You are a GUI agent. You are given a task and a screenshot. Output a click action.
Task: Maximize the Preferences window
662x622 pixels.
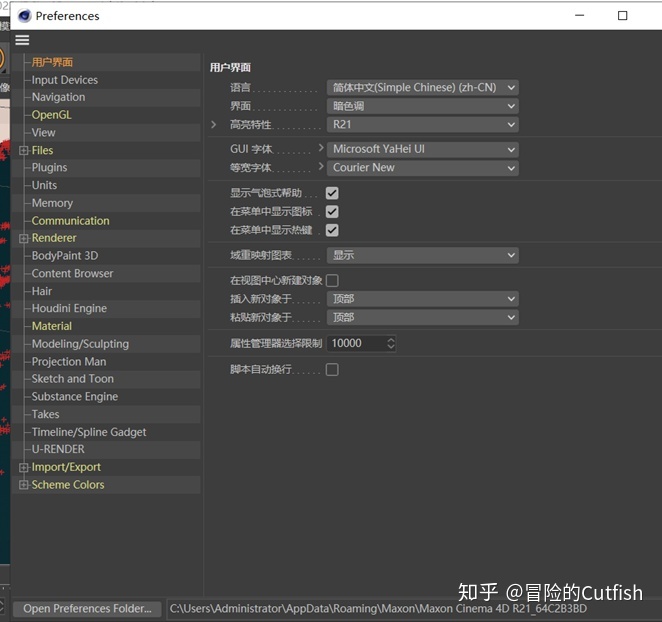[x=622, y=16]
